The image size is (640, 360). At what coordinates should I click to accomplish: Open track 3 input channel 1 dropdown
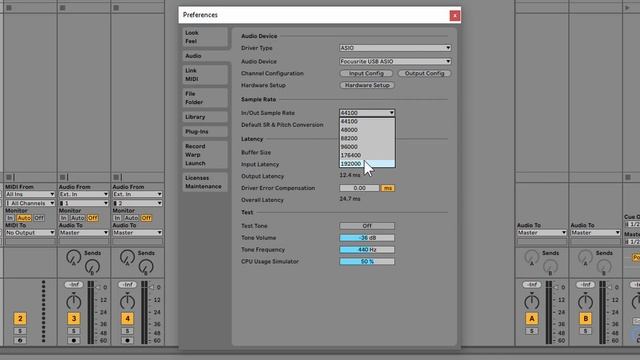[83, 203]
